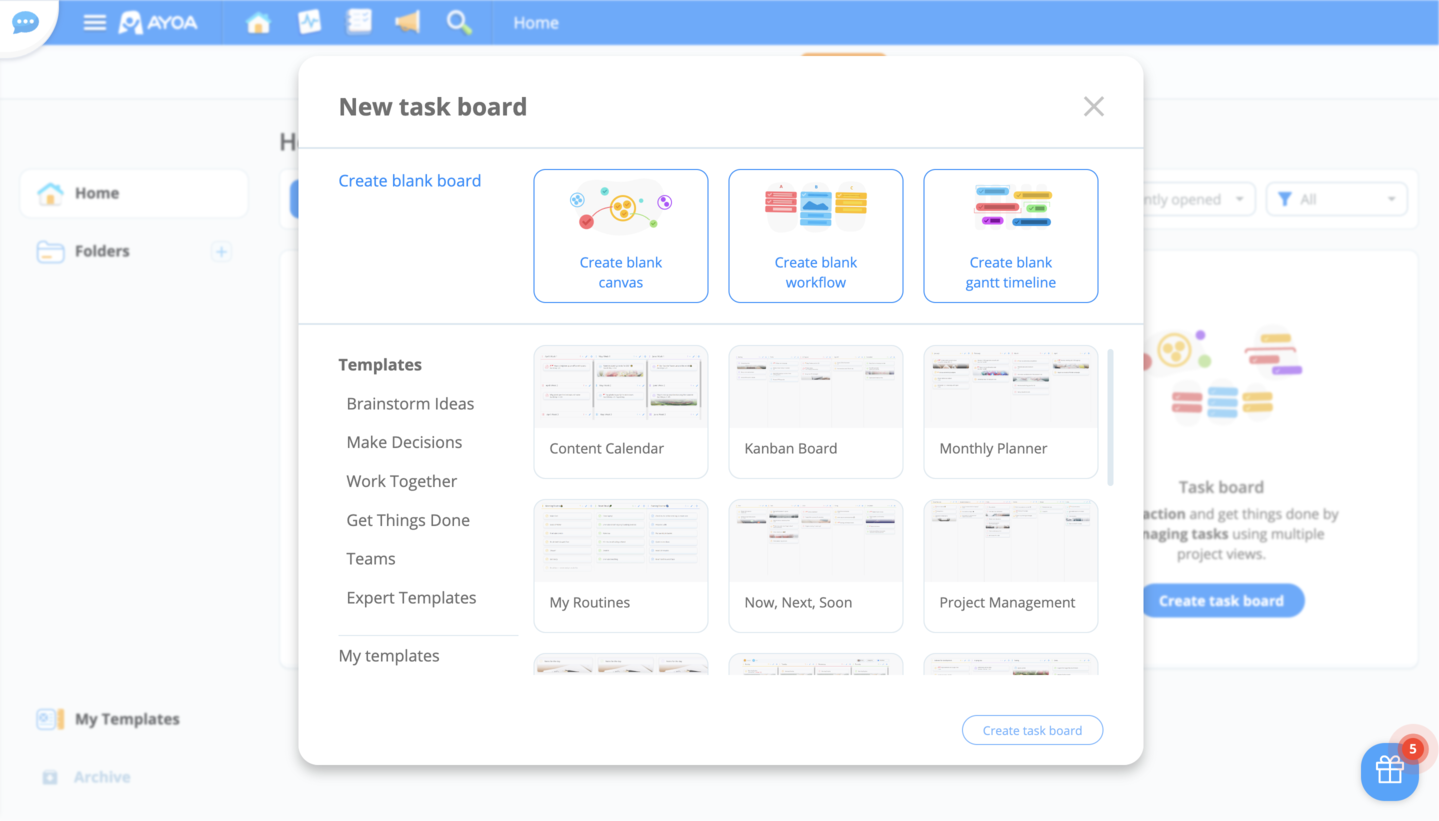
Task: Open the chat bubble icon
Action: (x=25, y=22)
